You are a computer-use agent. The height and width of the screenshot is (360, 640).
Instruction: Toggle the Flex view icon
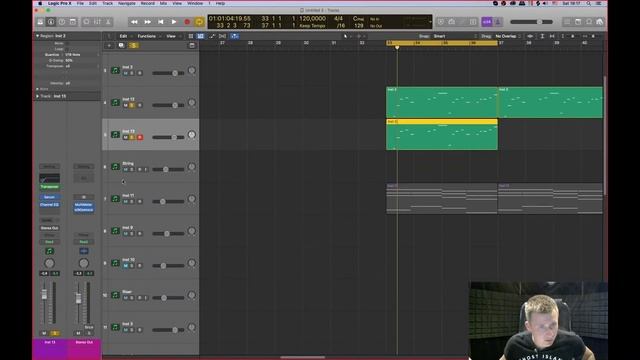tap(222, 36)
